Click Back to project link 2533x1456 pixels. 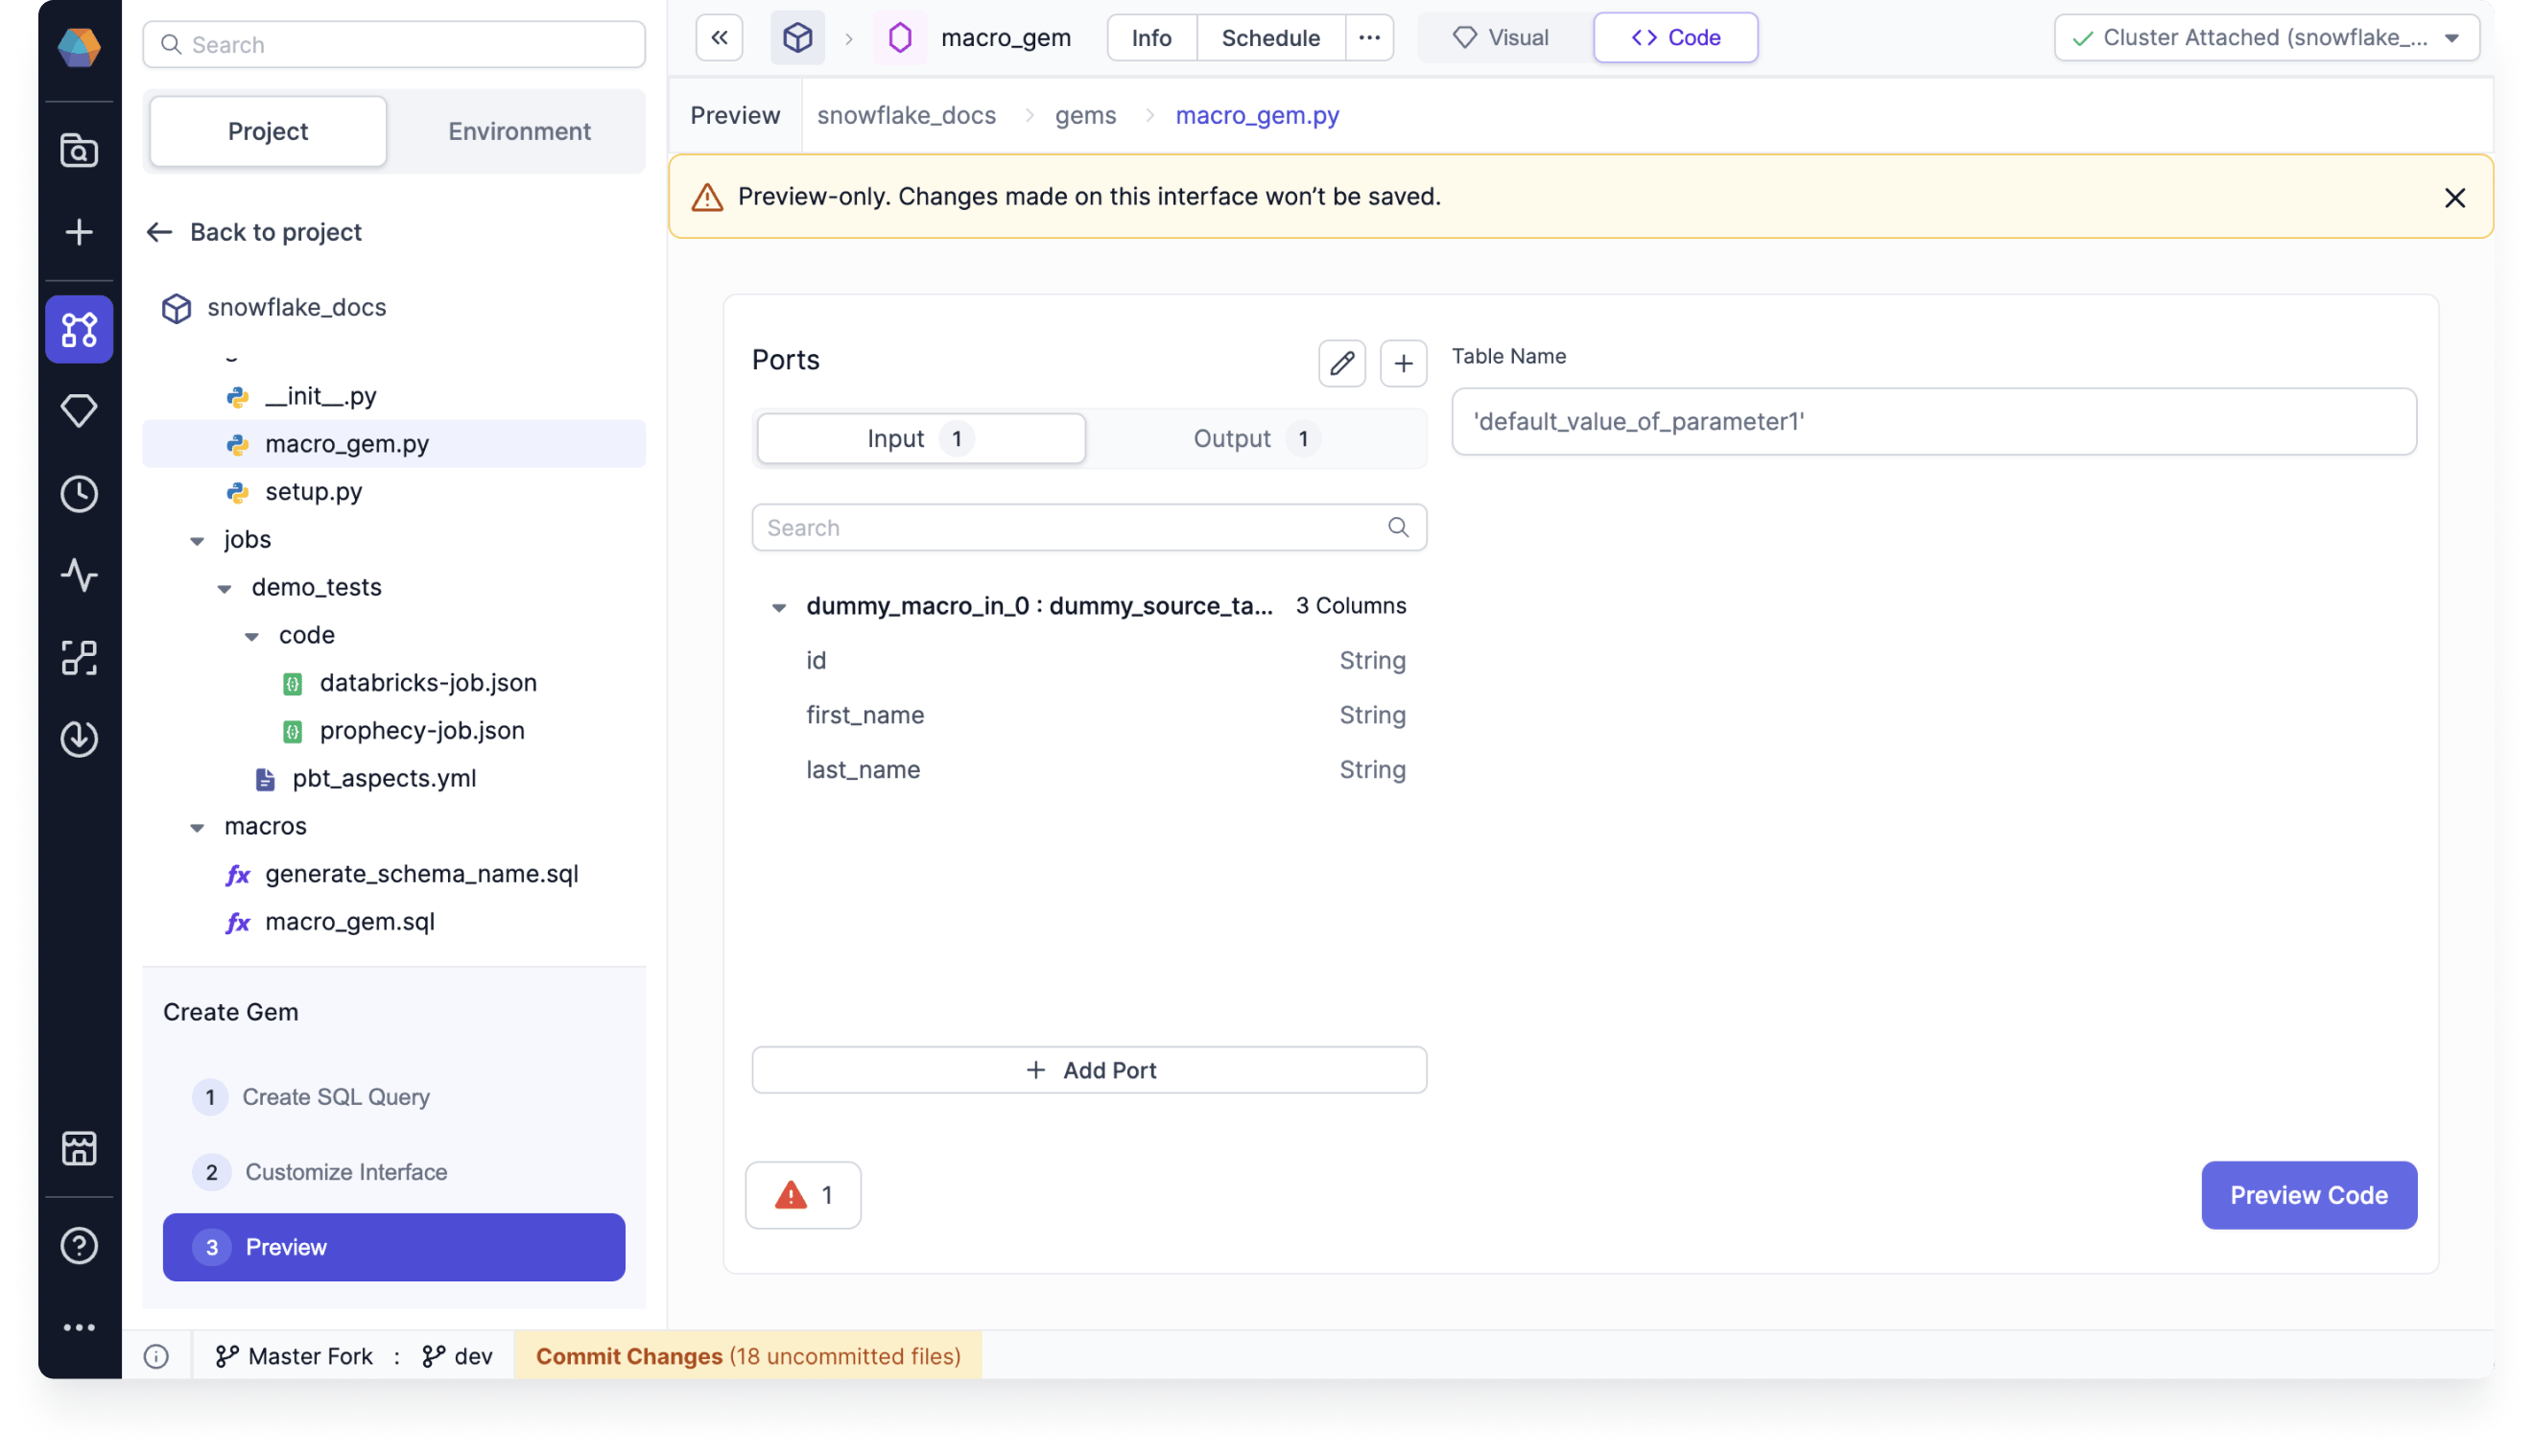click(254, 232)
